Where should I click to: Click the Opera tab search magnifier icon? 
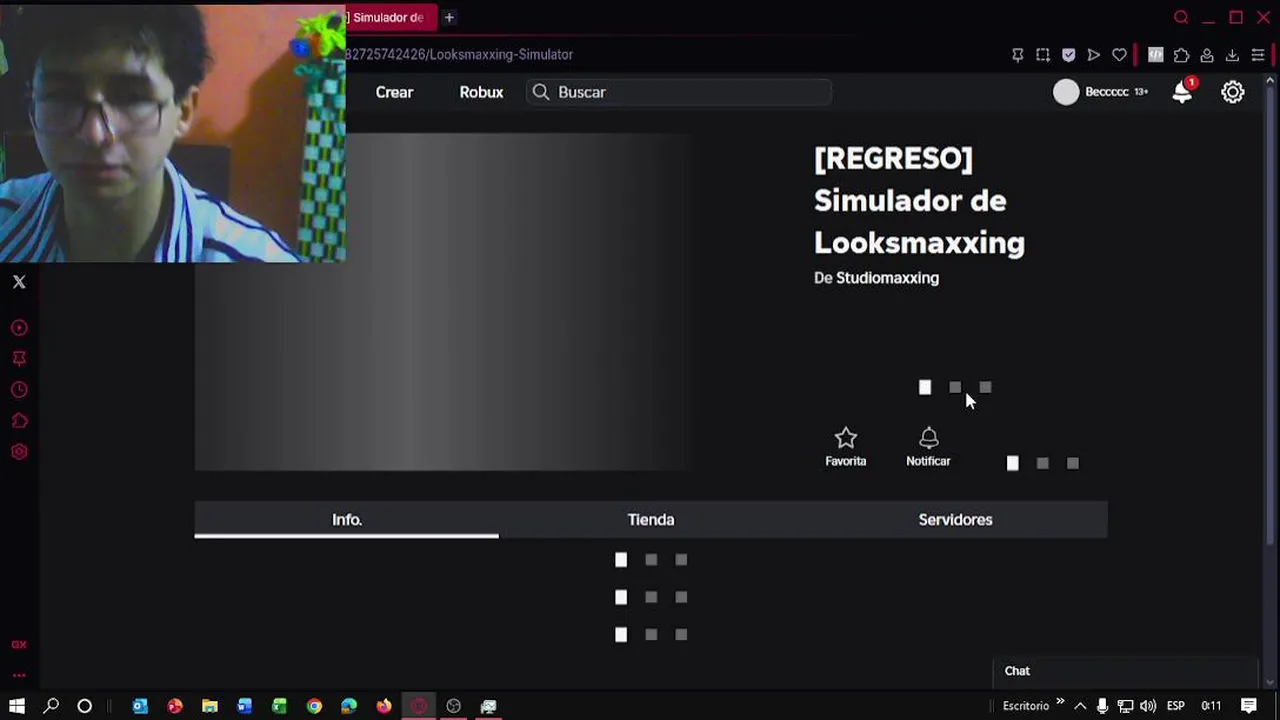1181,17
